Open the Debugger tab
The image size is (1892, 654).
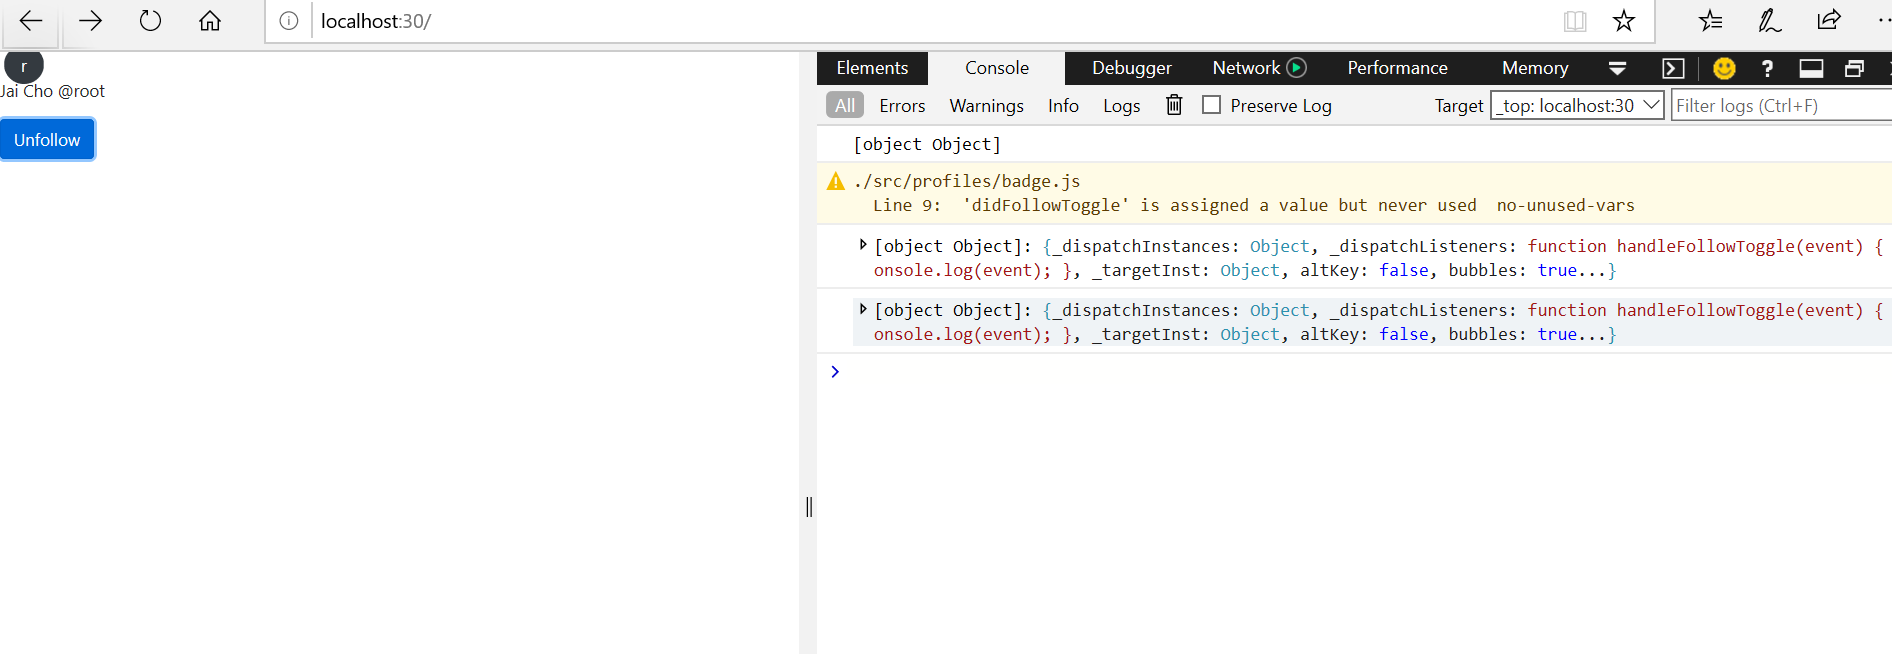coord(1131,68)
